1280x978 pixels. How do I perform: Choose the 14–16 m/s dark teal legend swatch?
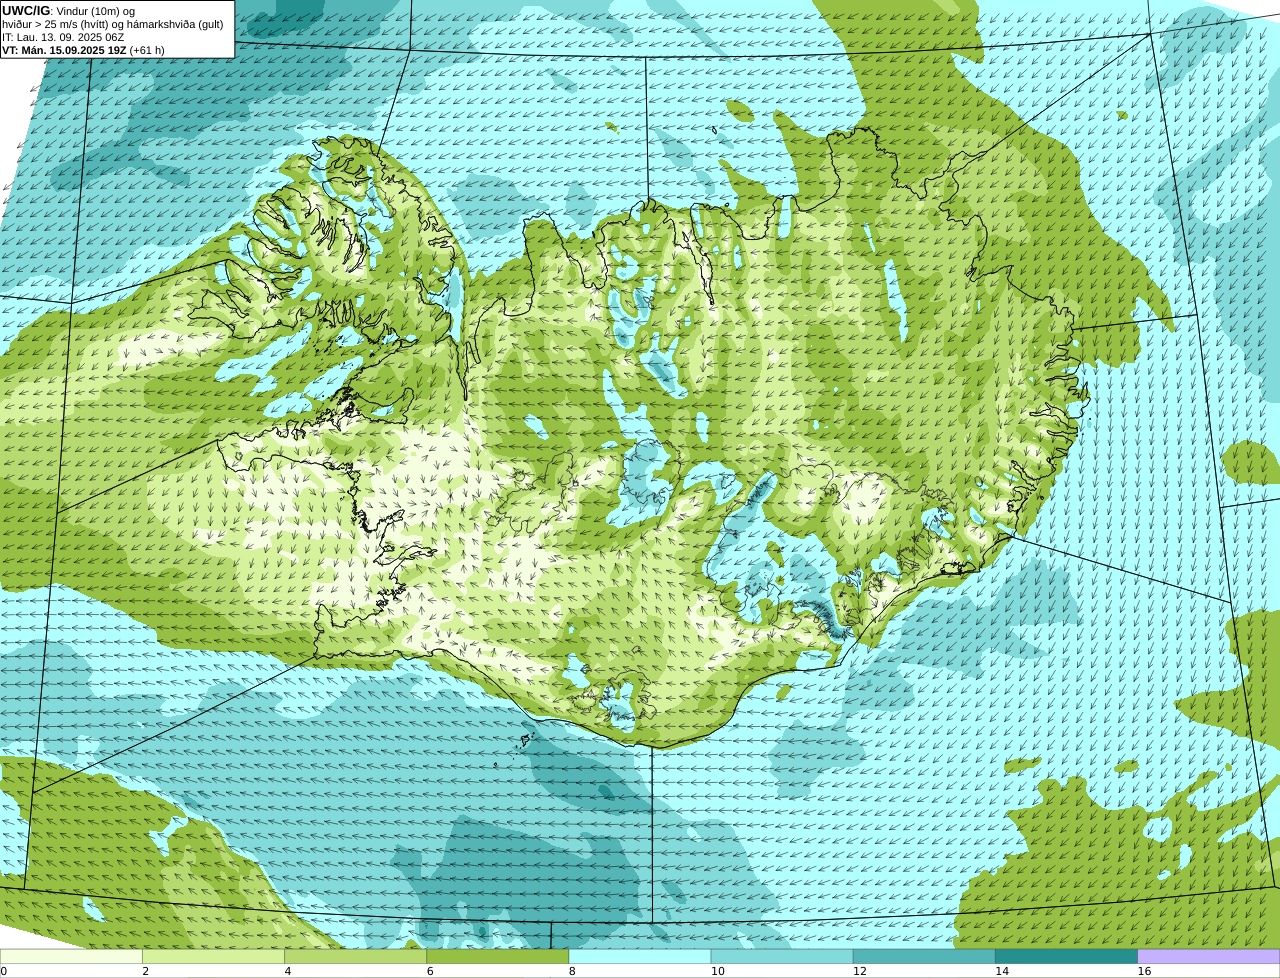click(1067, 956)
